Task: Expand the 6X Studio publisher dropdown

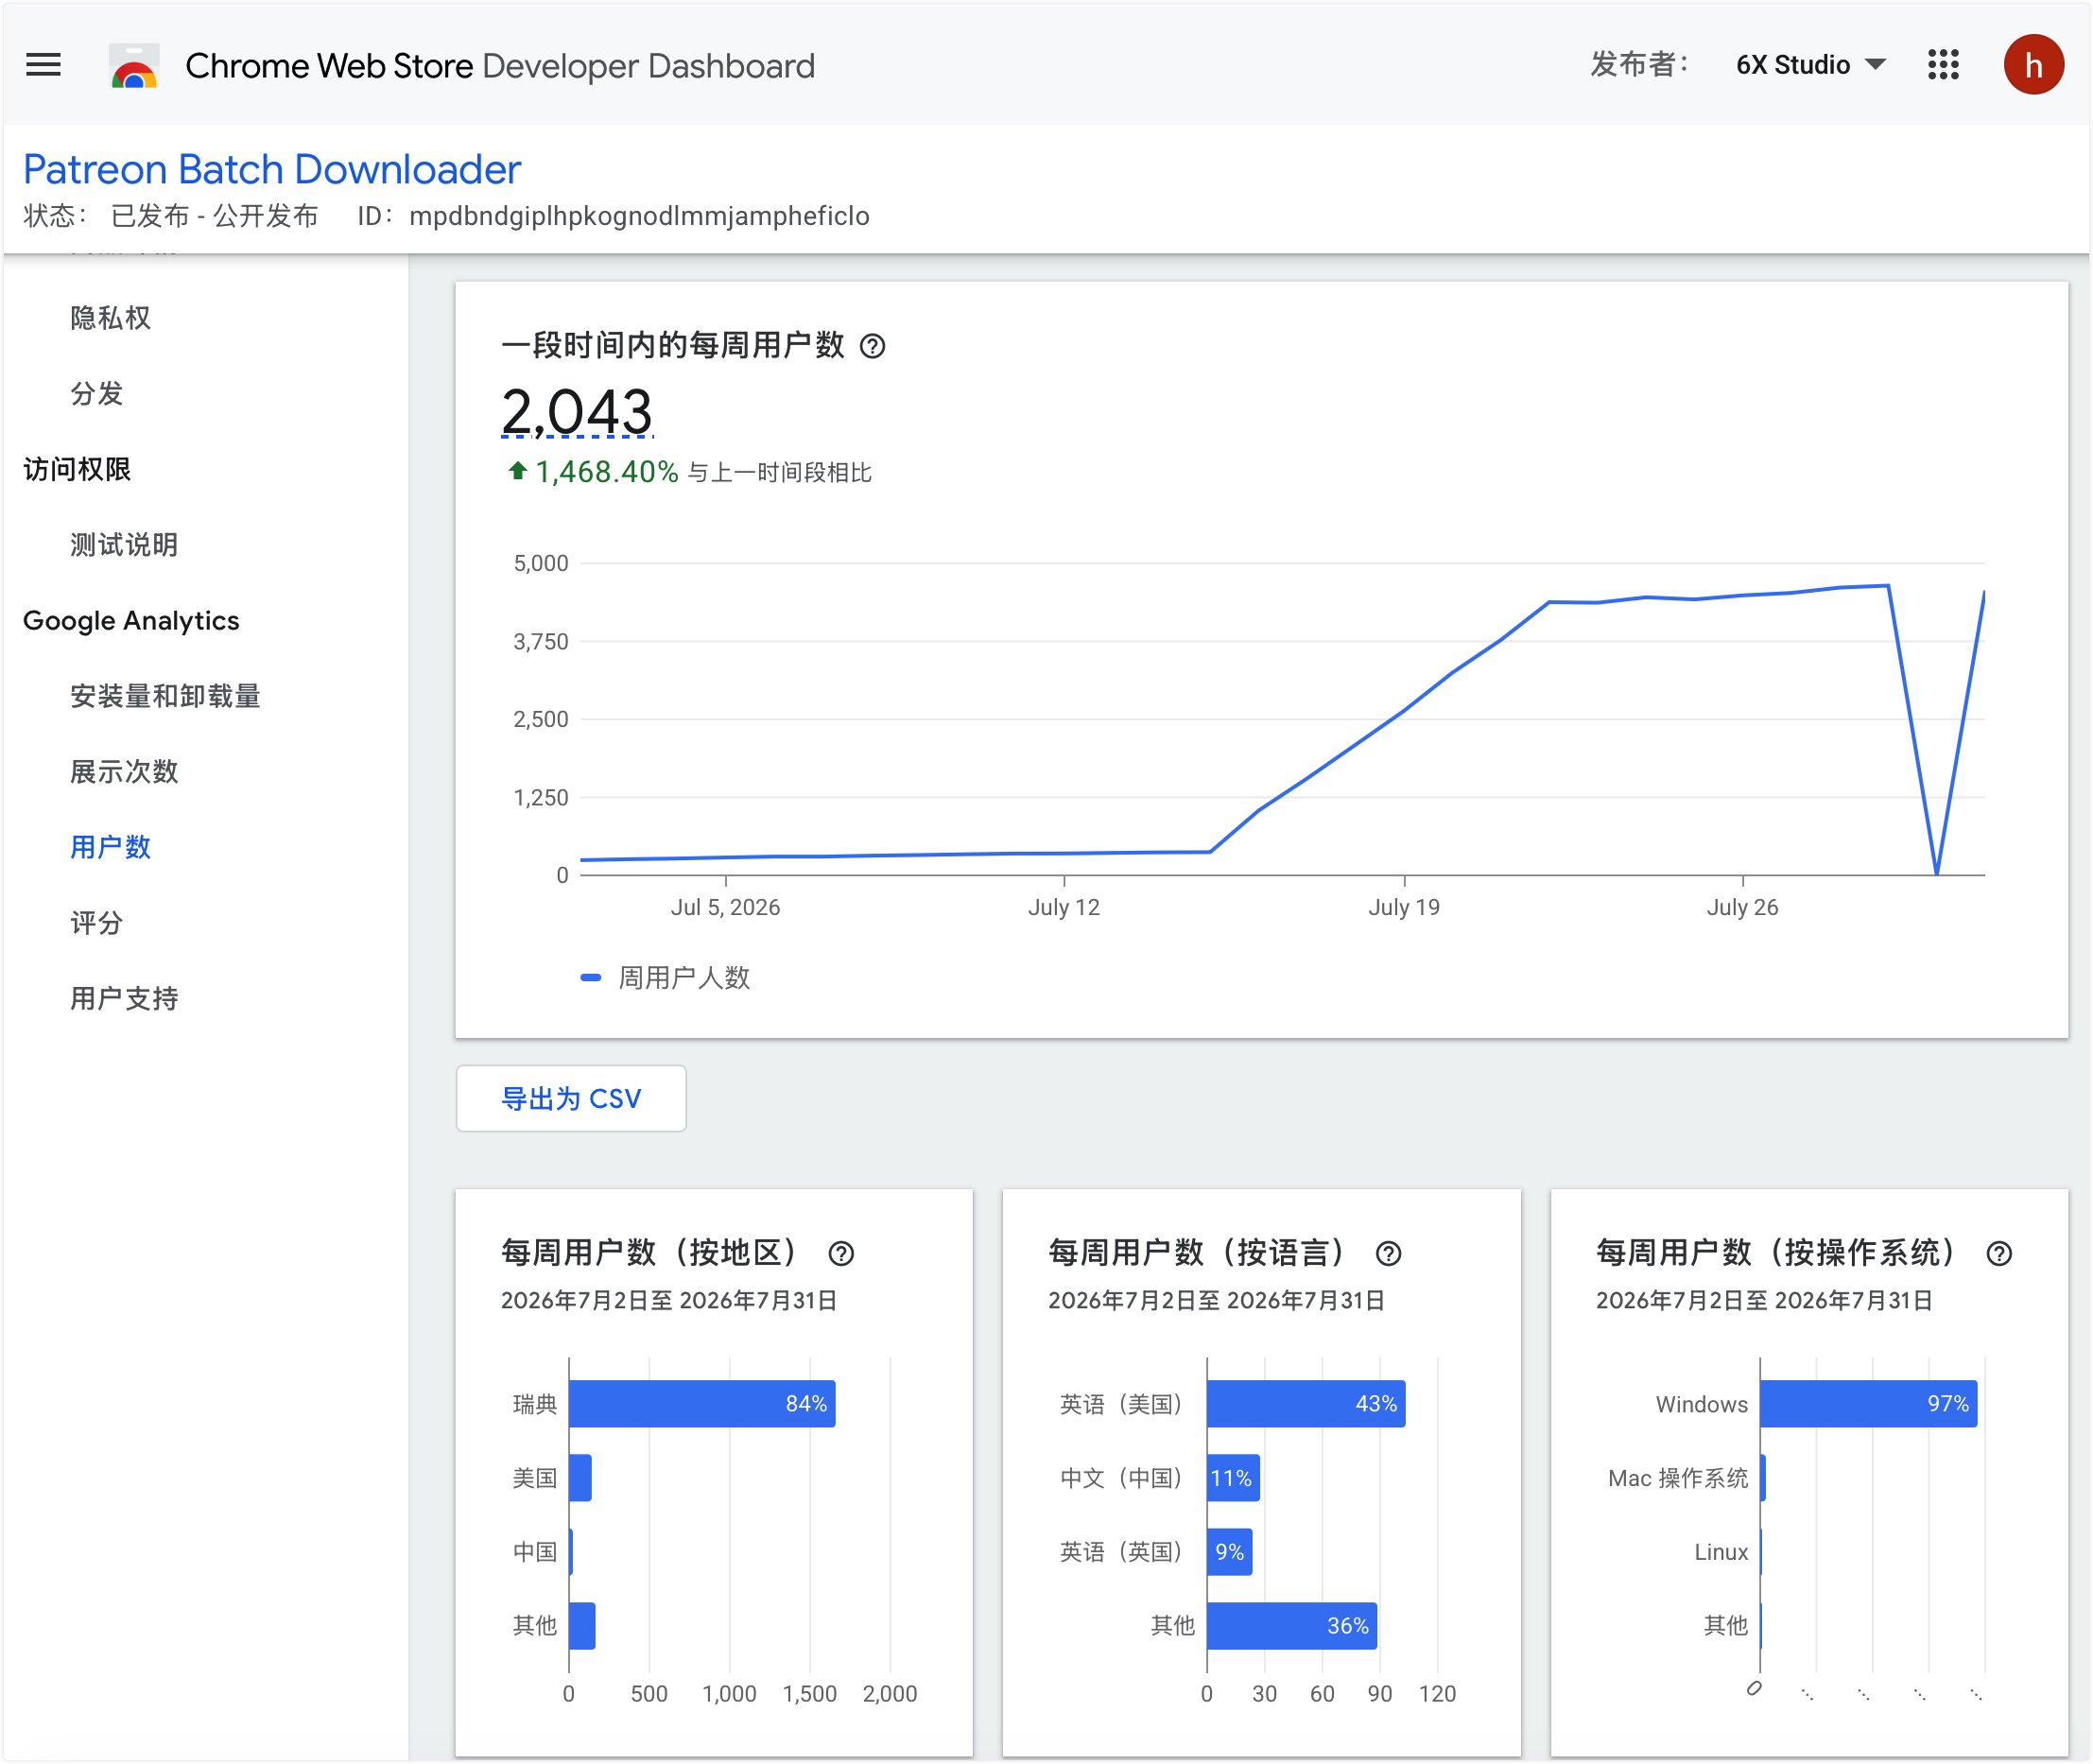Action: pyautogui.click(x=1810, y=65)
